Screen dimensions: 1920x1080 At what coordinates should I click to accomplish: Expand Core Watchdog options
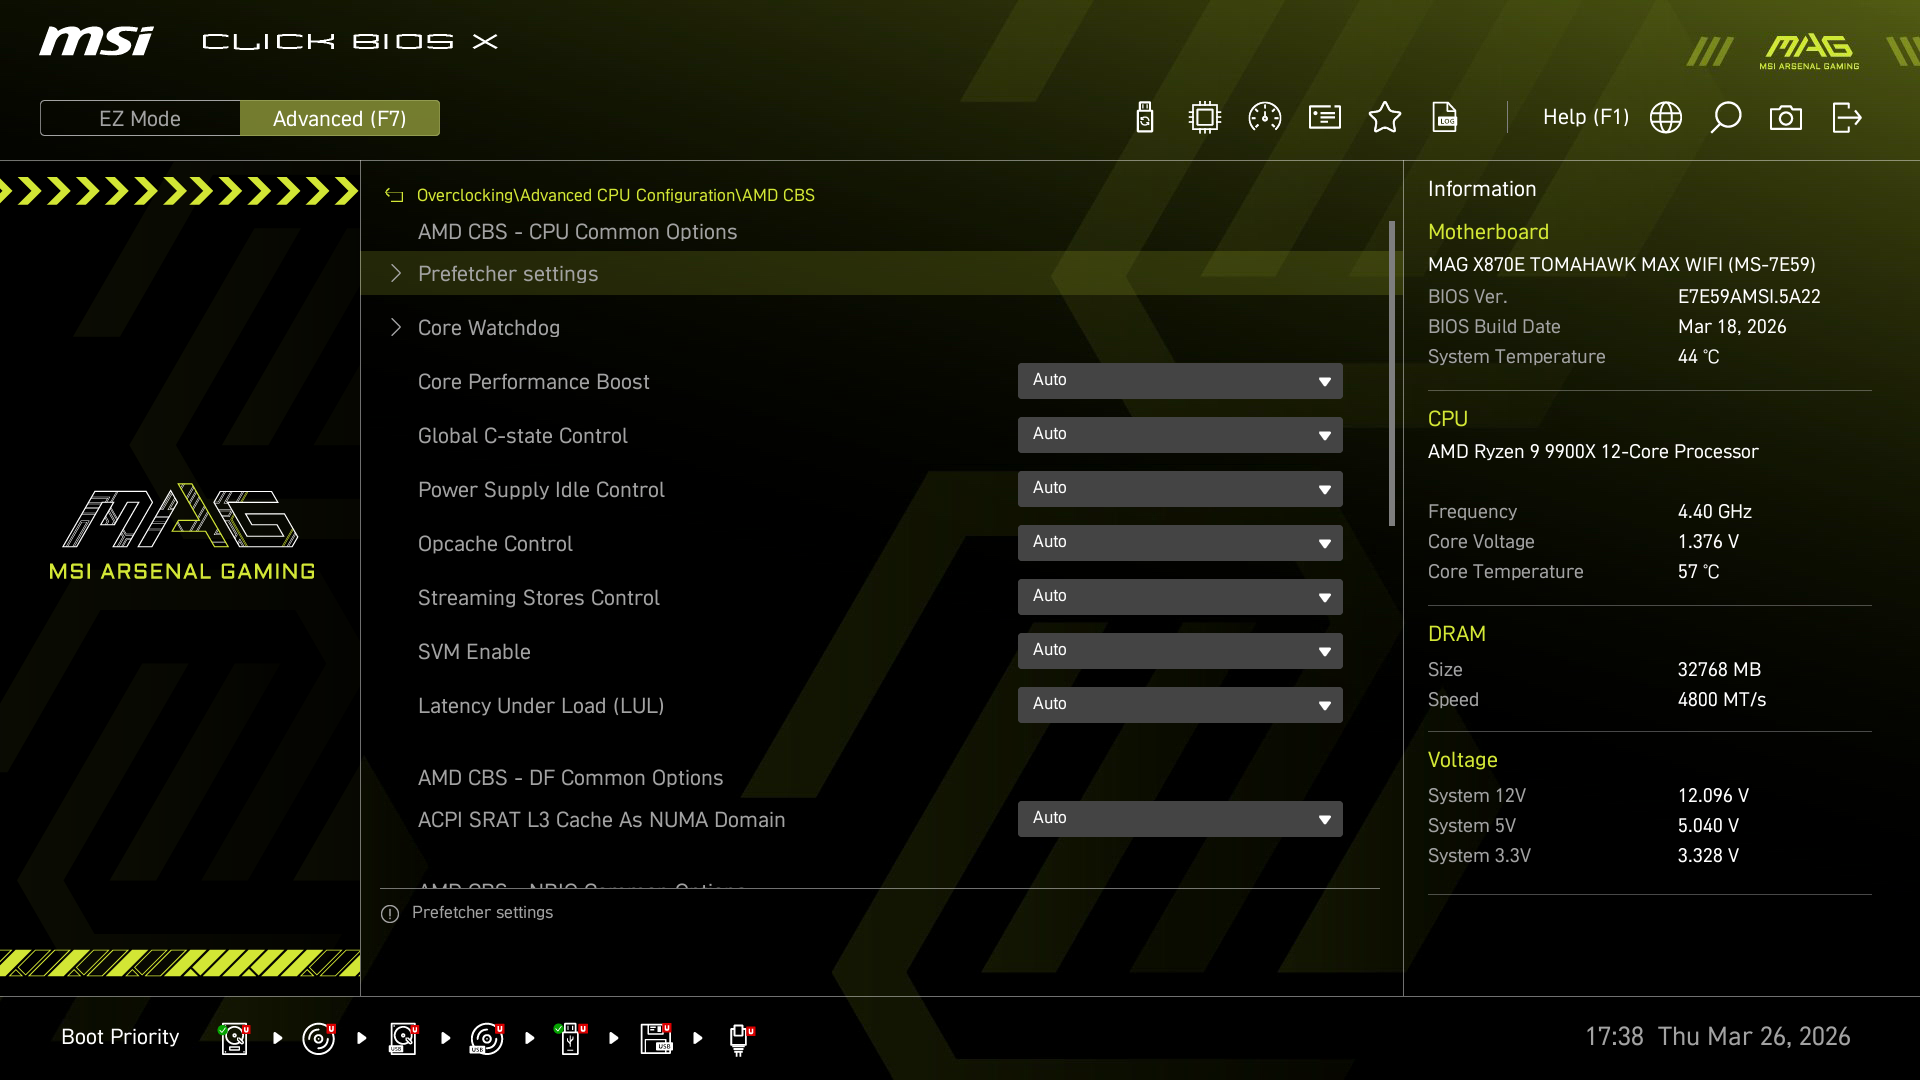click(489, 327)
